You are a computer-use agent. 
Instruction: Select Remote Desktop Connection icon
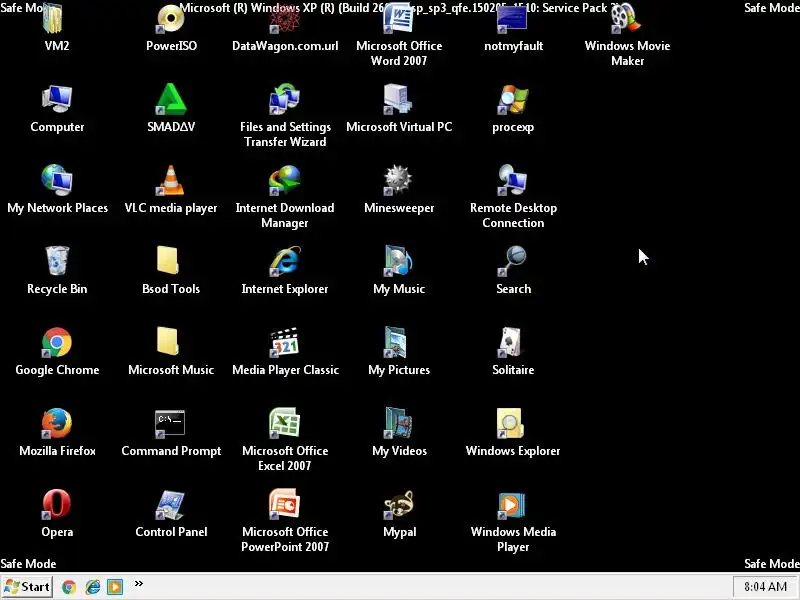click(x=513, y=180)
